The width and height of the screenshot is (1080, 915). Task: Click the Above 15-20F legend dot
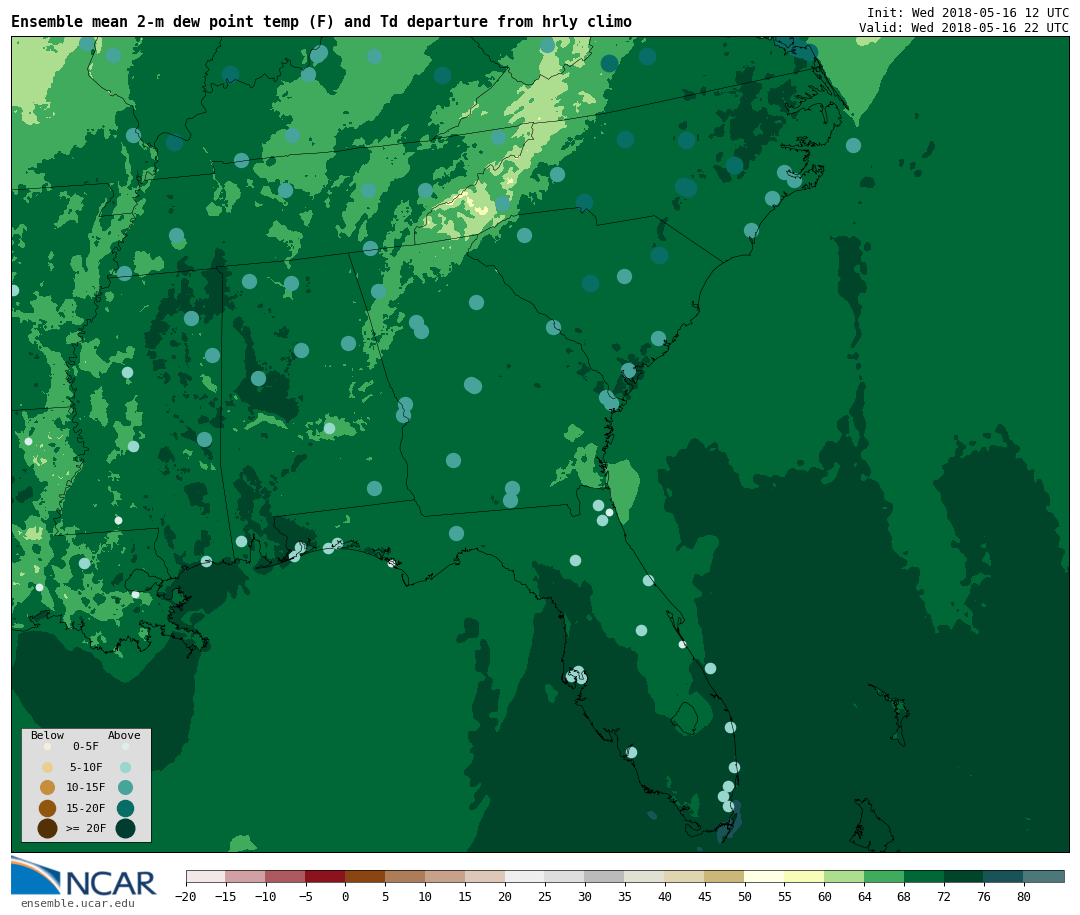click(125, 808)
